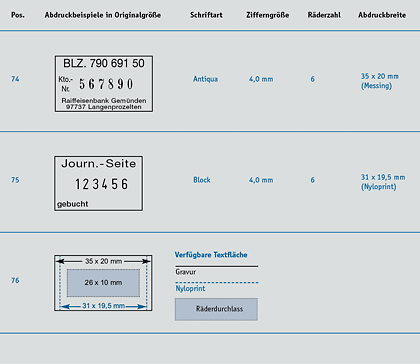Click the 35 x 20 mm (Messing) value
Screen dimensions: 420x364
pos(380,81)
